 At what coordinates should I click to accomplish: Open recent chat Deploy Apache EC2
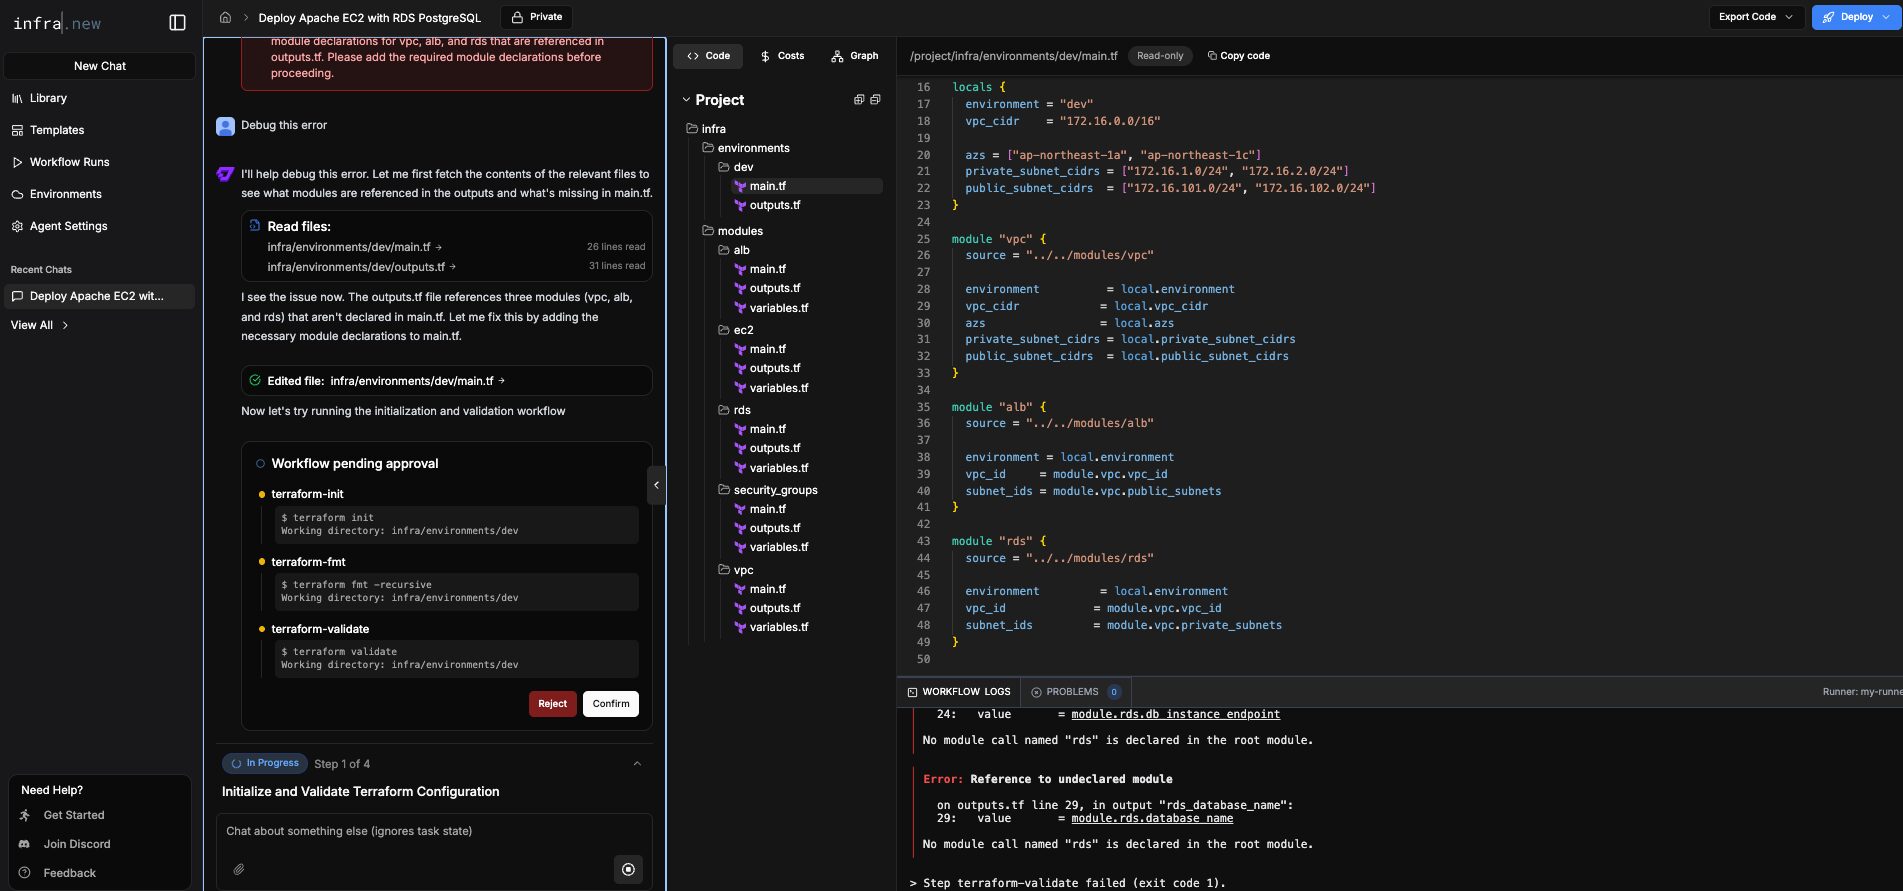[x=100, y=296]
